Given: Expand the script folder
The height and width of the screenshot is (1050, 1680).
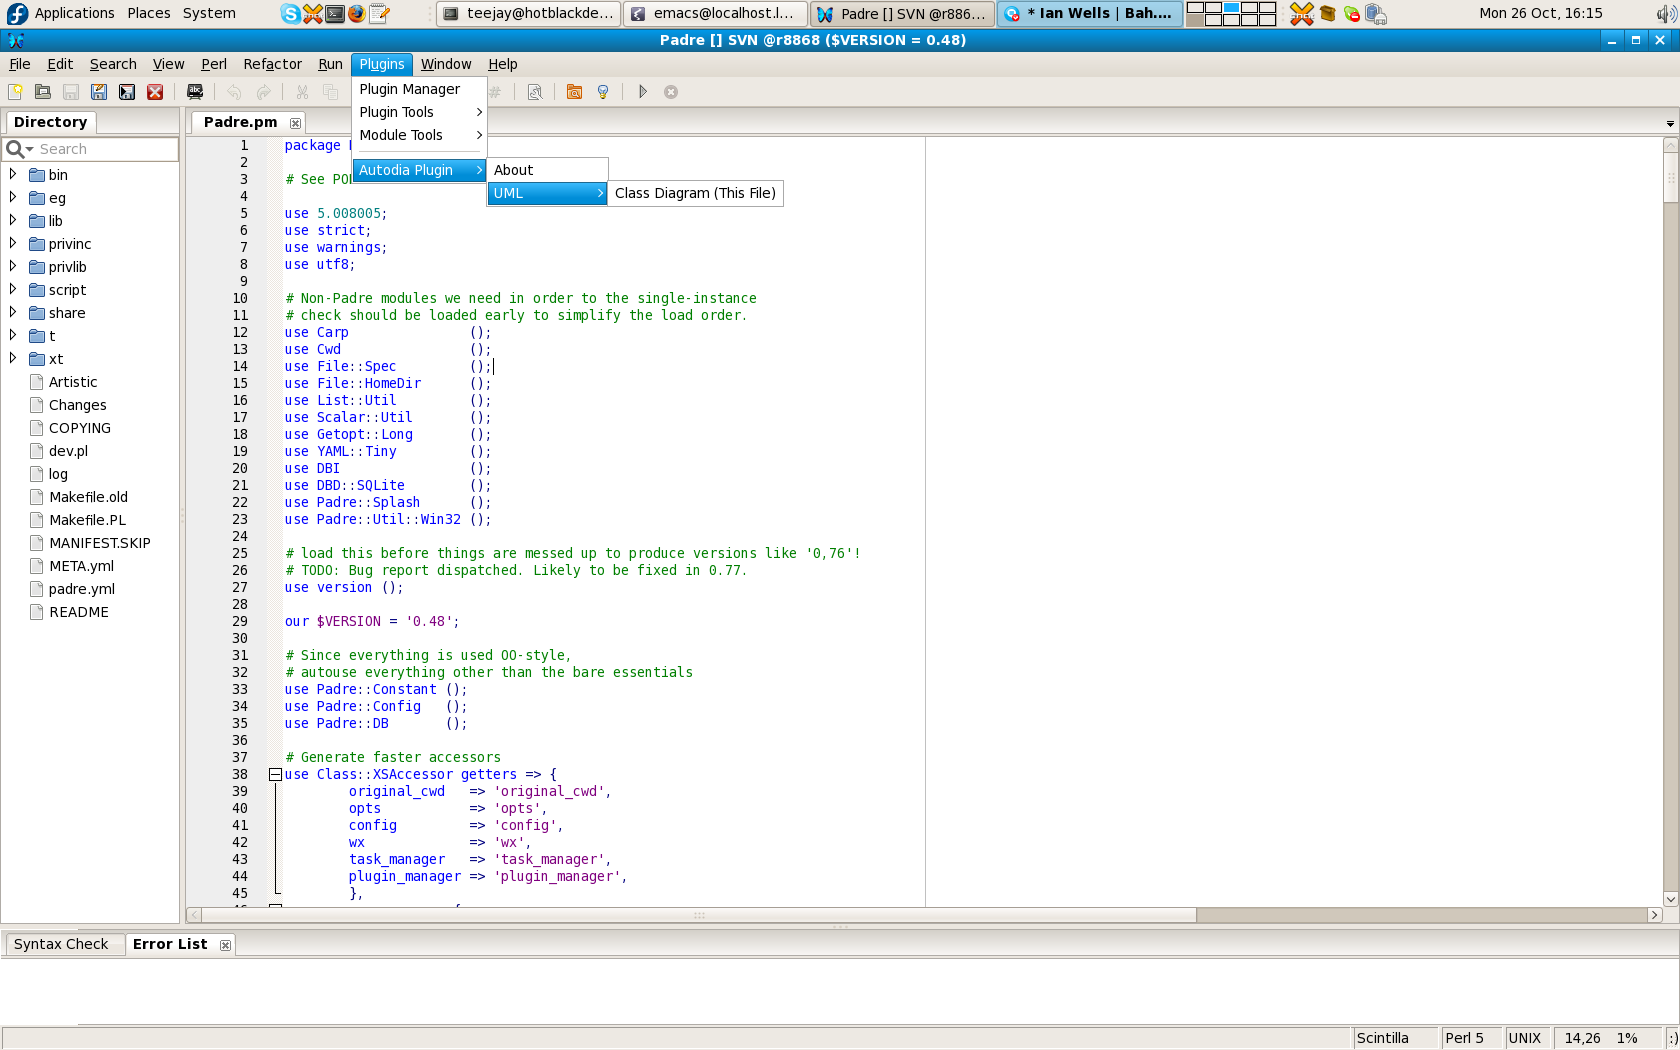Looking at the screenshot, I should coord(13,289).
